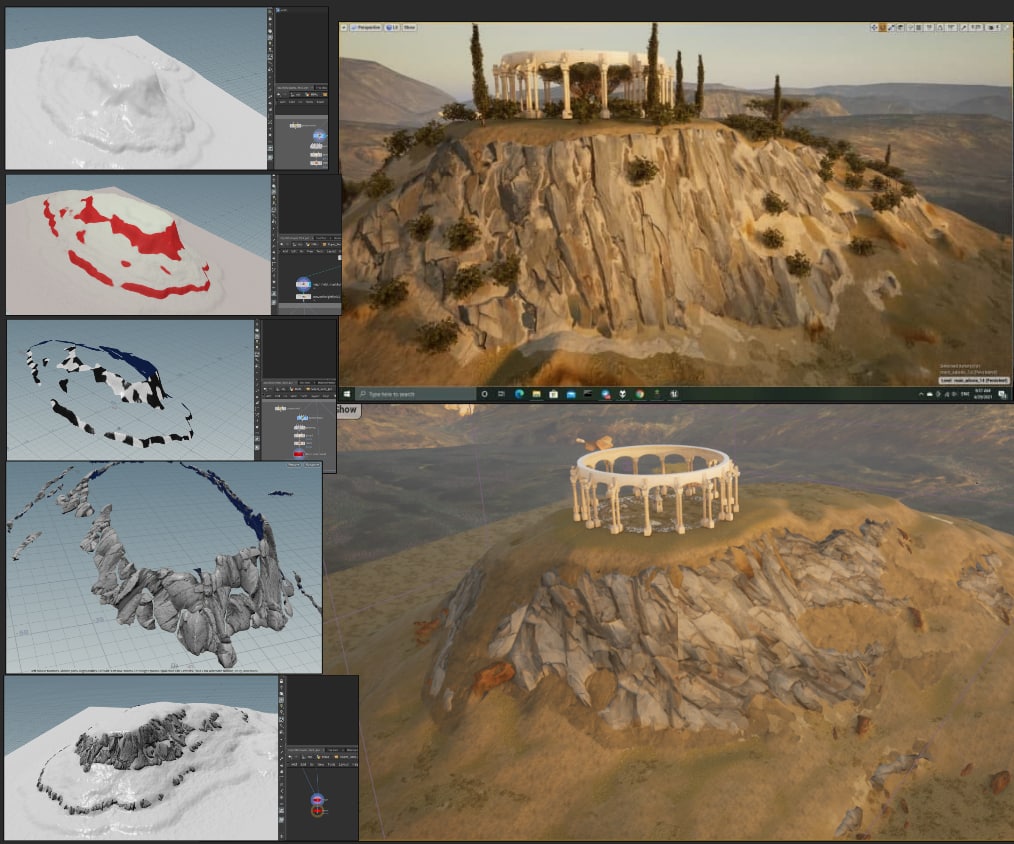Open the Show menu in the viewport
1014x844 pixels.
tap(409, 27)
